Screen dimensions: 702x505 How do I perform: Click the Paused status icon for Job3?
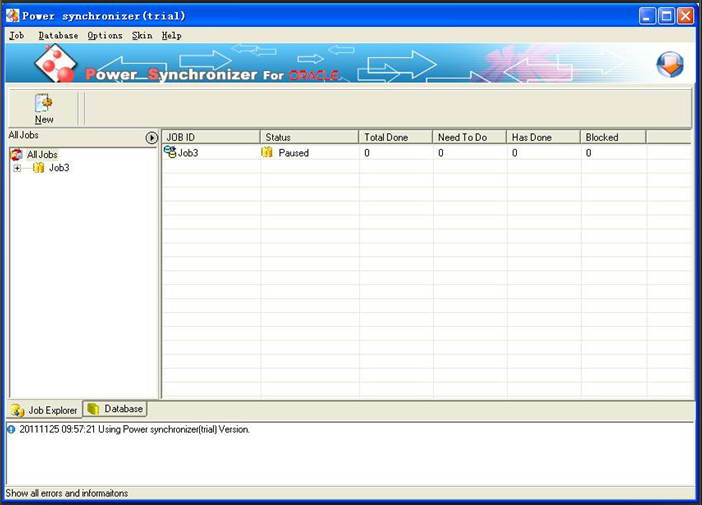[267, 153]
